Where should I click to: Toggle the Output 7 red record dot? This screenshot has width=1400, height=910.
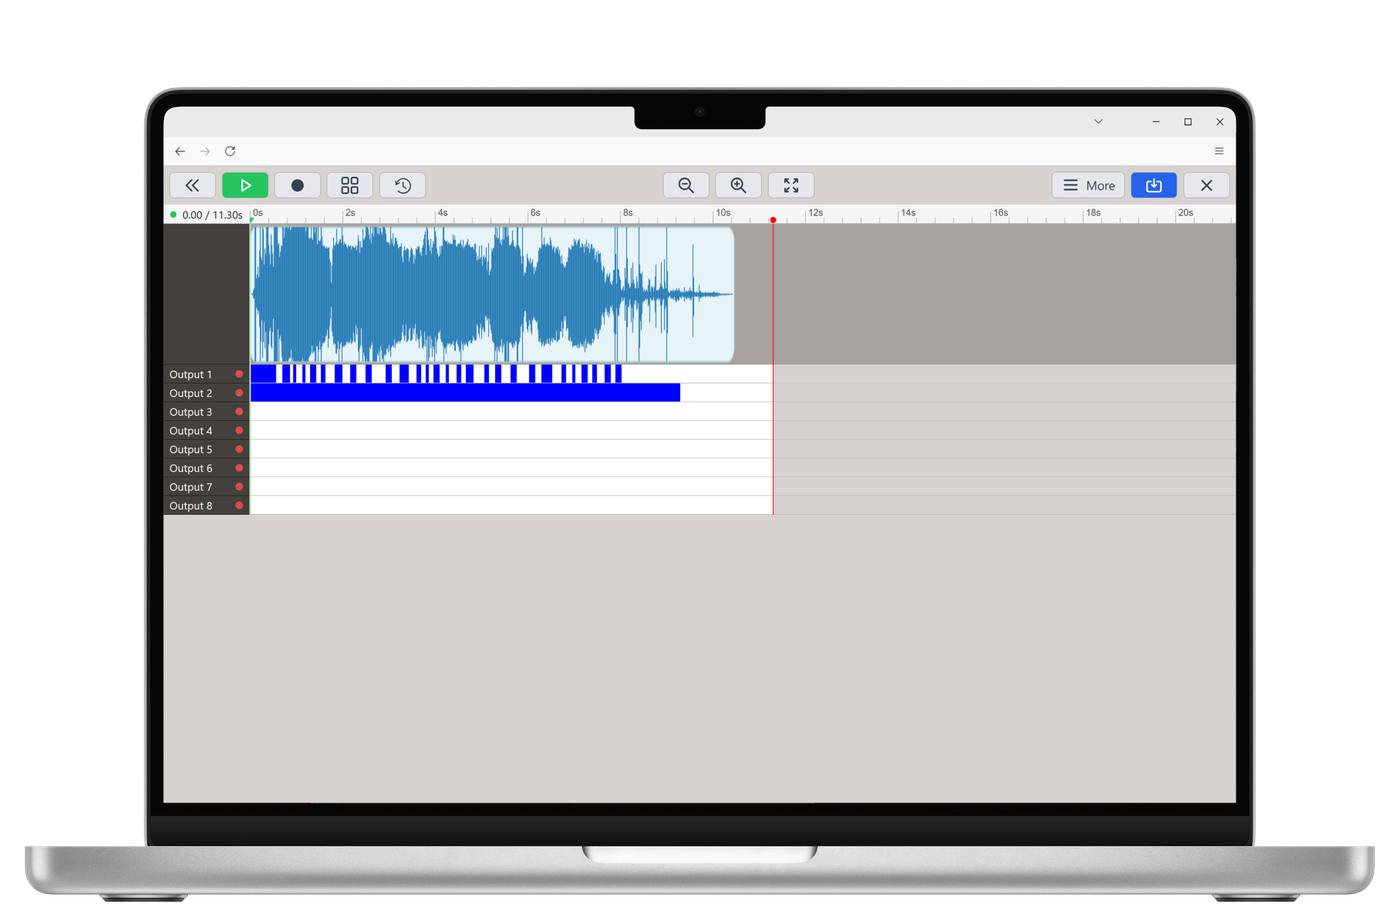click(x=239, y=487)
